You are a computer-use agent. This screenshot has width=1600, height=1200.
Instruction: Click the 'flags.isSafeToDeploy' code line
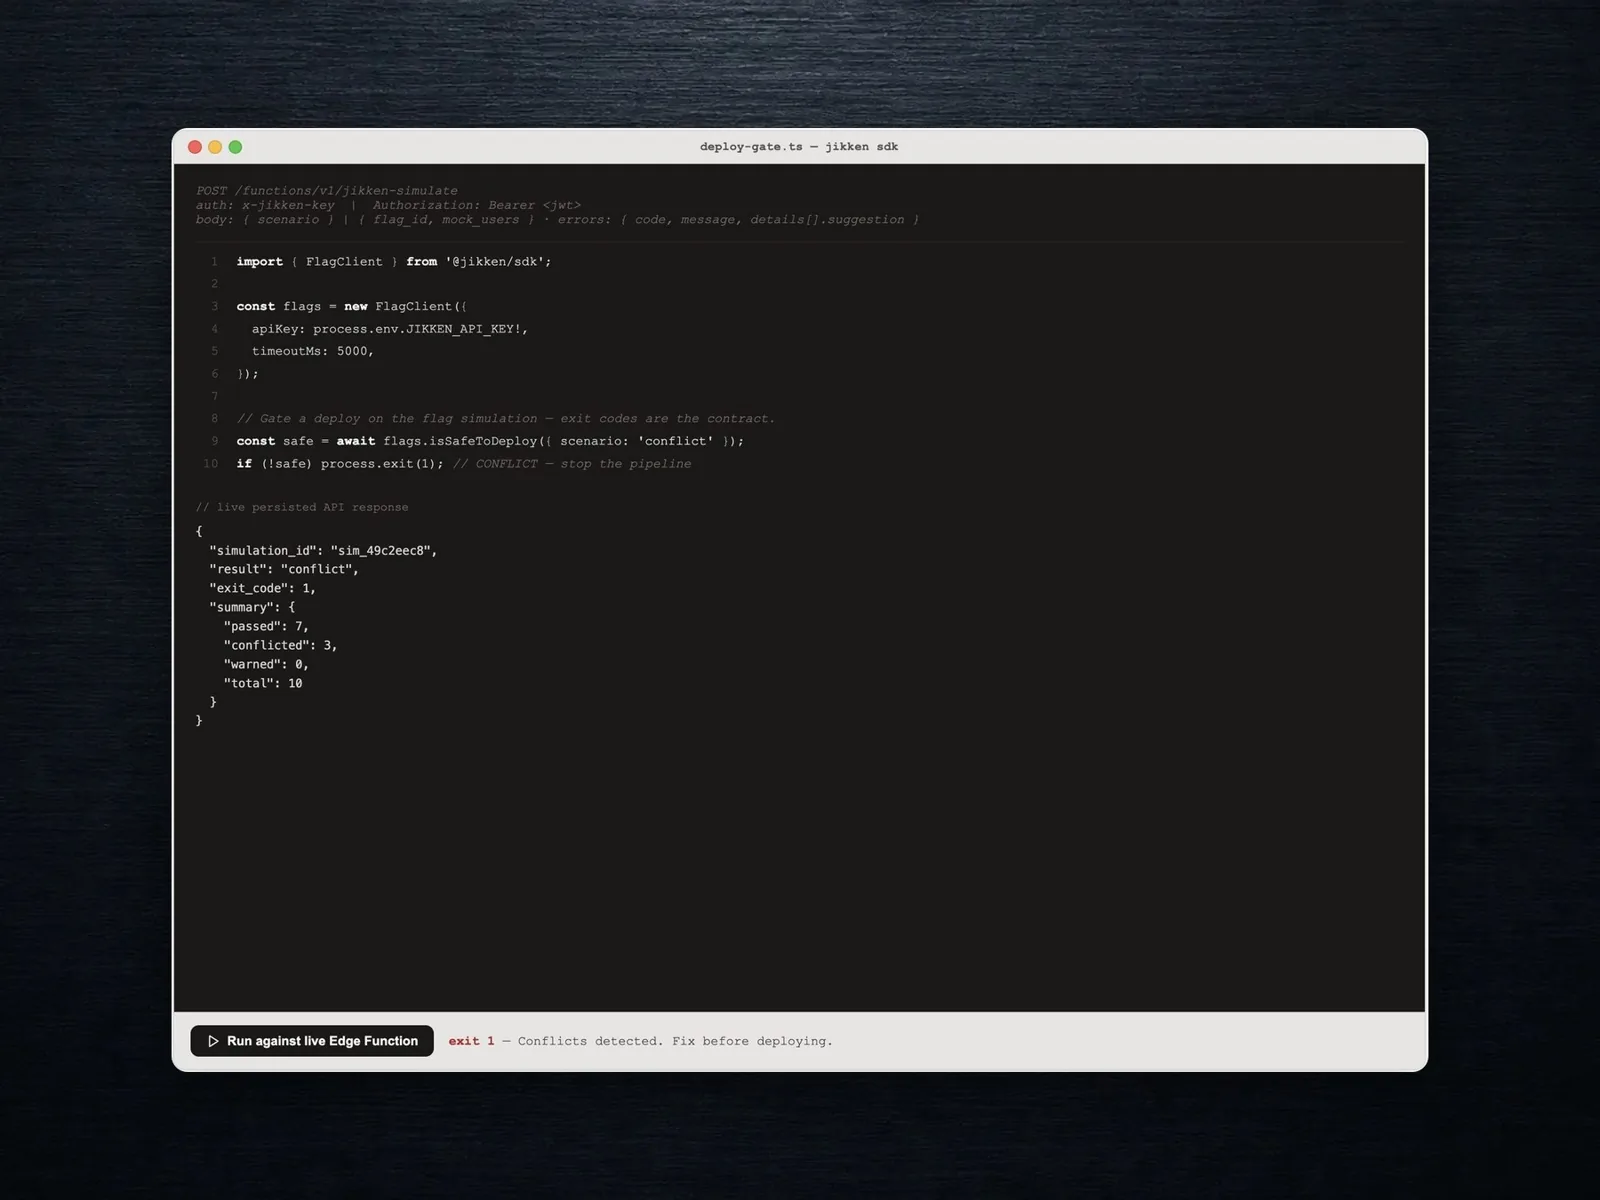[x=490, y=441]
